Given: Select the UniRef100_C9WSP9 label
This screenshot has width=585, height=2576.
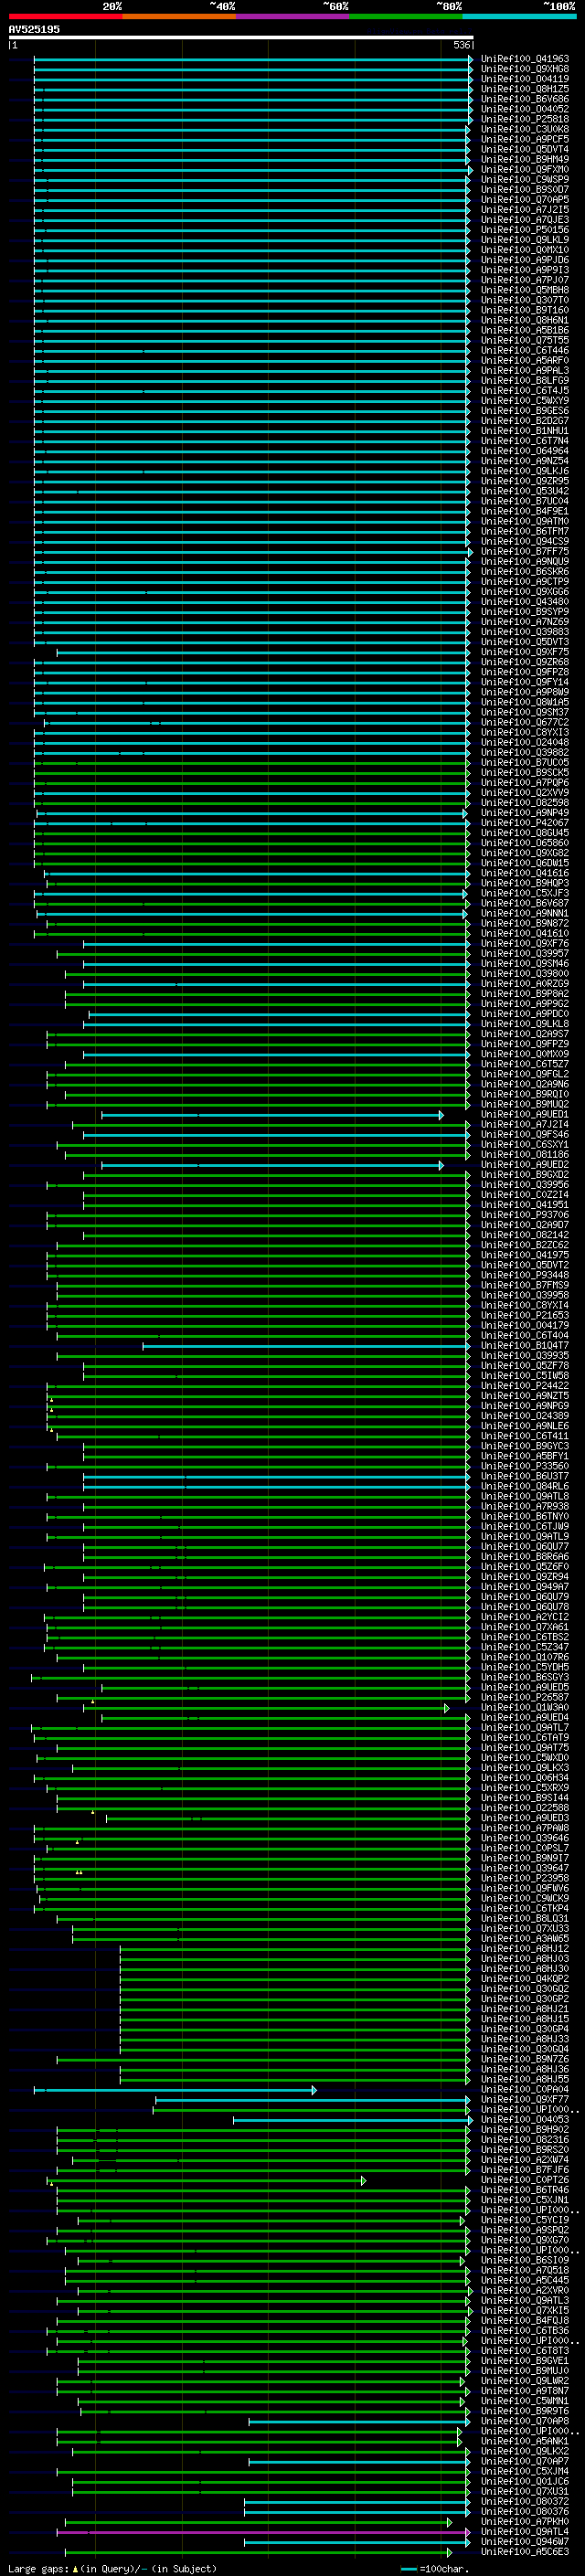Looking at the screenshot, I should tap(524, 180).
